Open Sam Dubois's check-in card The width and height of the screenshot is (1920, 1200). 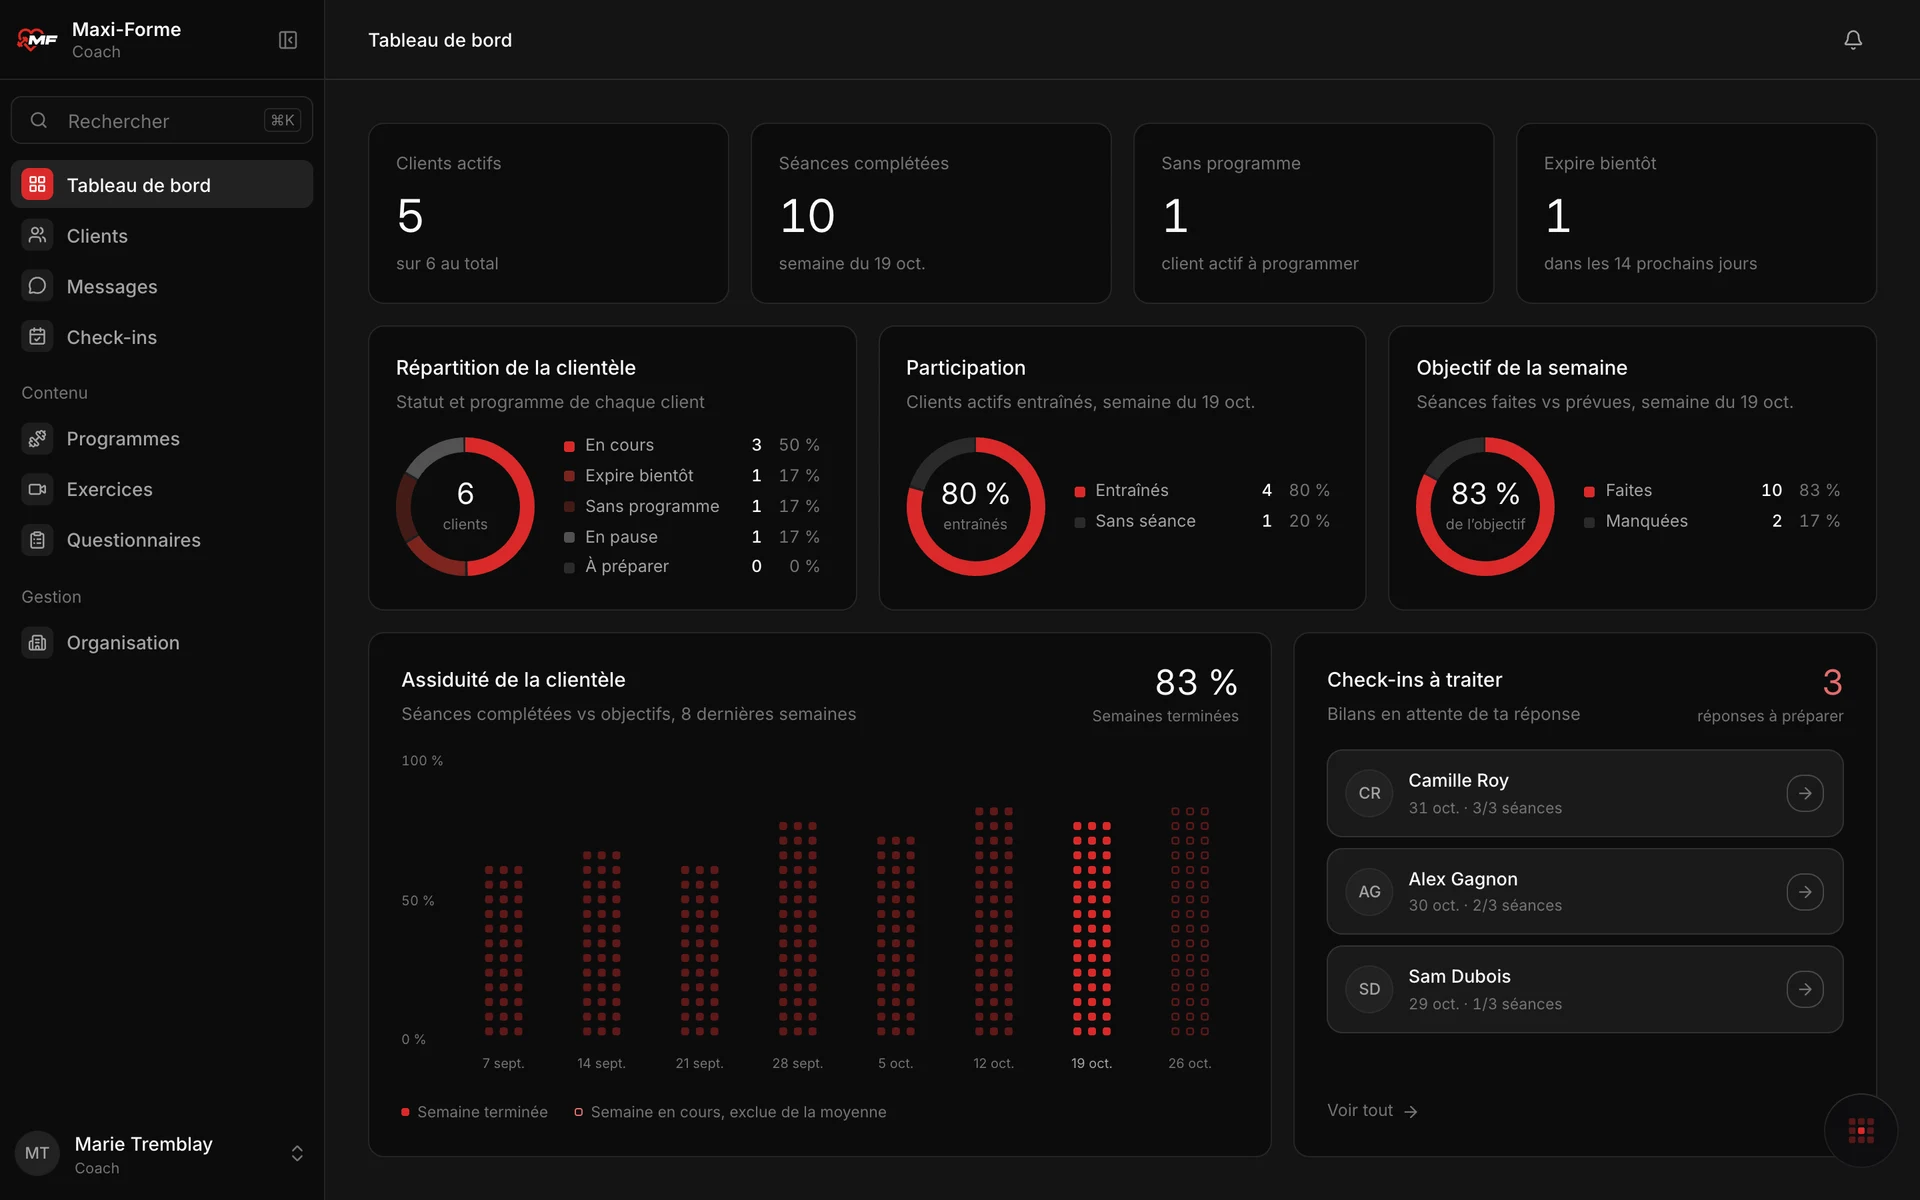click(x=1584, y=989)
